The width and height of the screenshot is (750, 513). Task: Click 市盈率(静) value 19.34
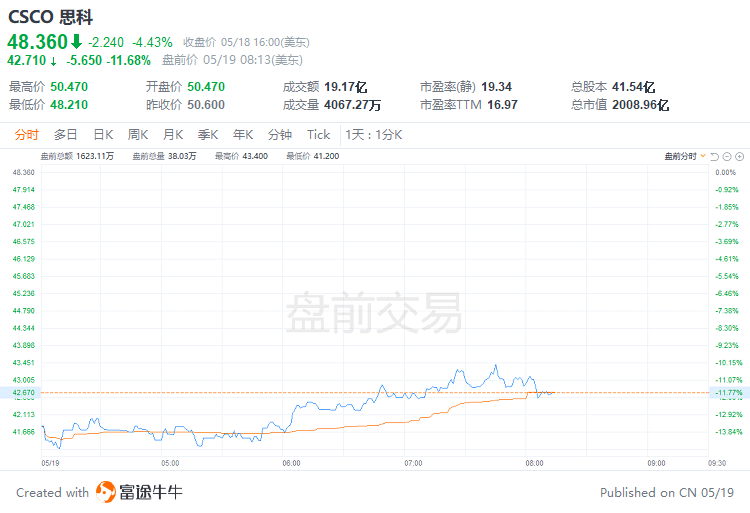tap(496, 87)
